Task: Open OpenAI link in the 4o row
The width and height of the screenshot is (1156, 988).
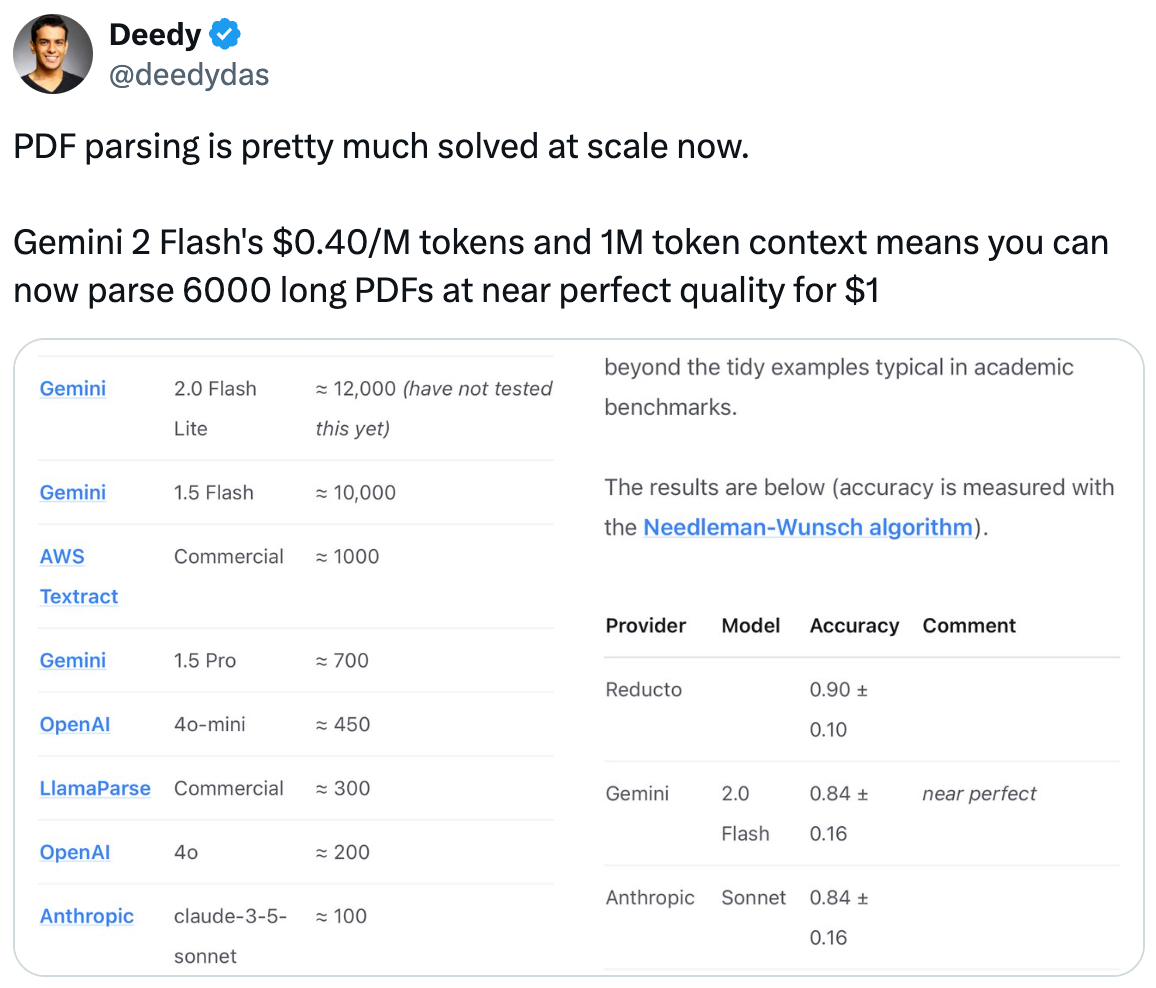Action: (74, 853)
